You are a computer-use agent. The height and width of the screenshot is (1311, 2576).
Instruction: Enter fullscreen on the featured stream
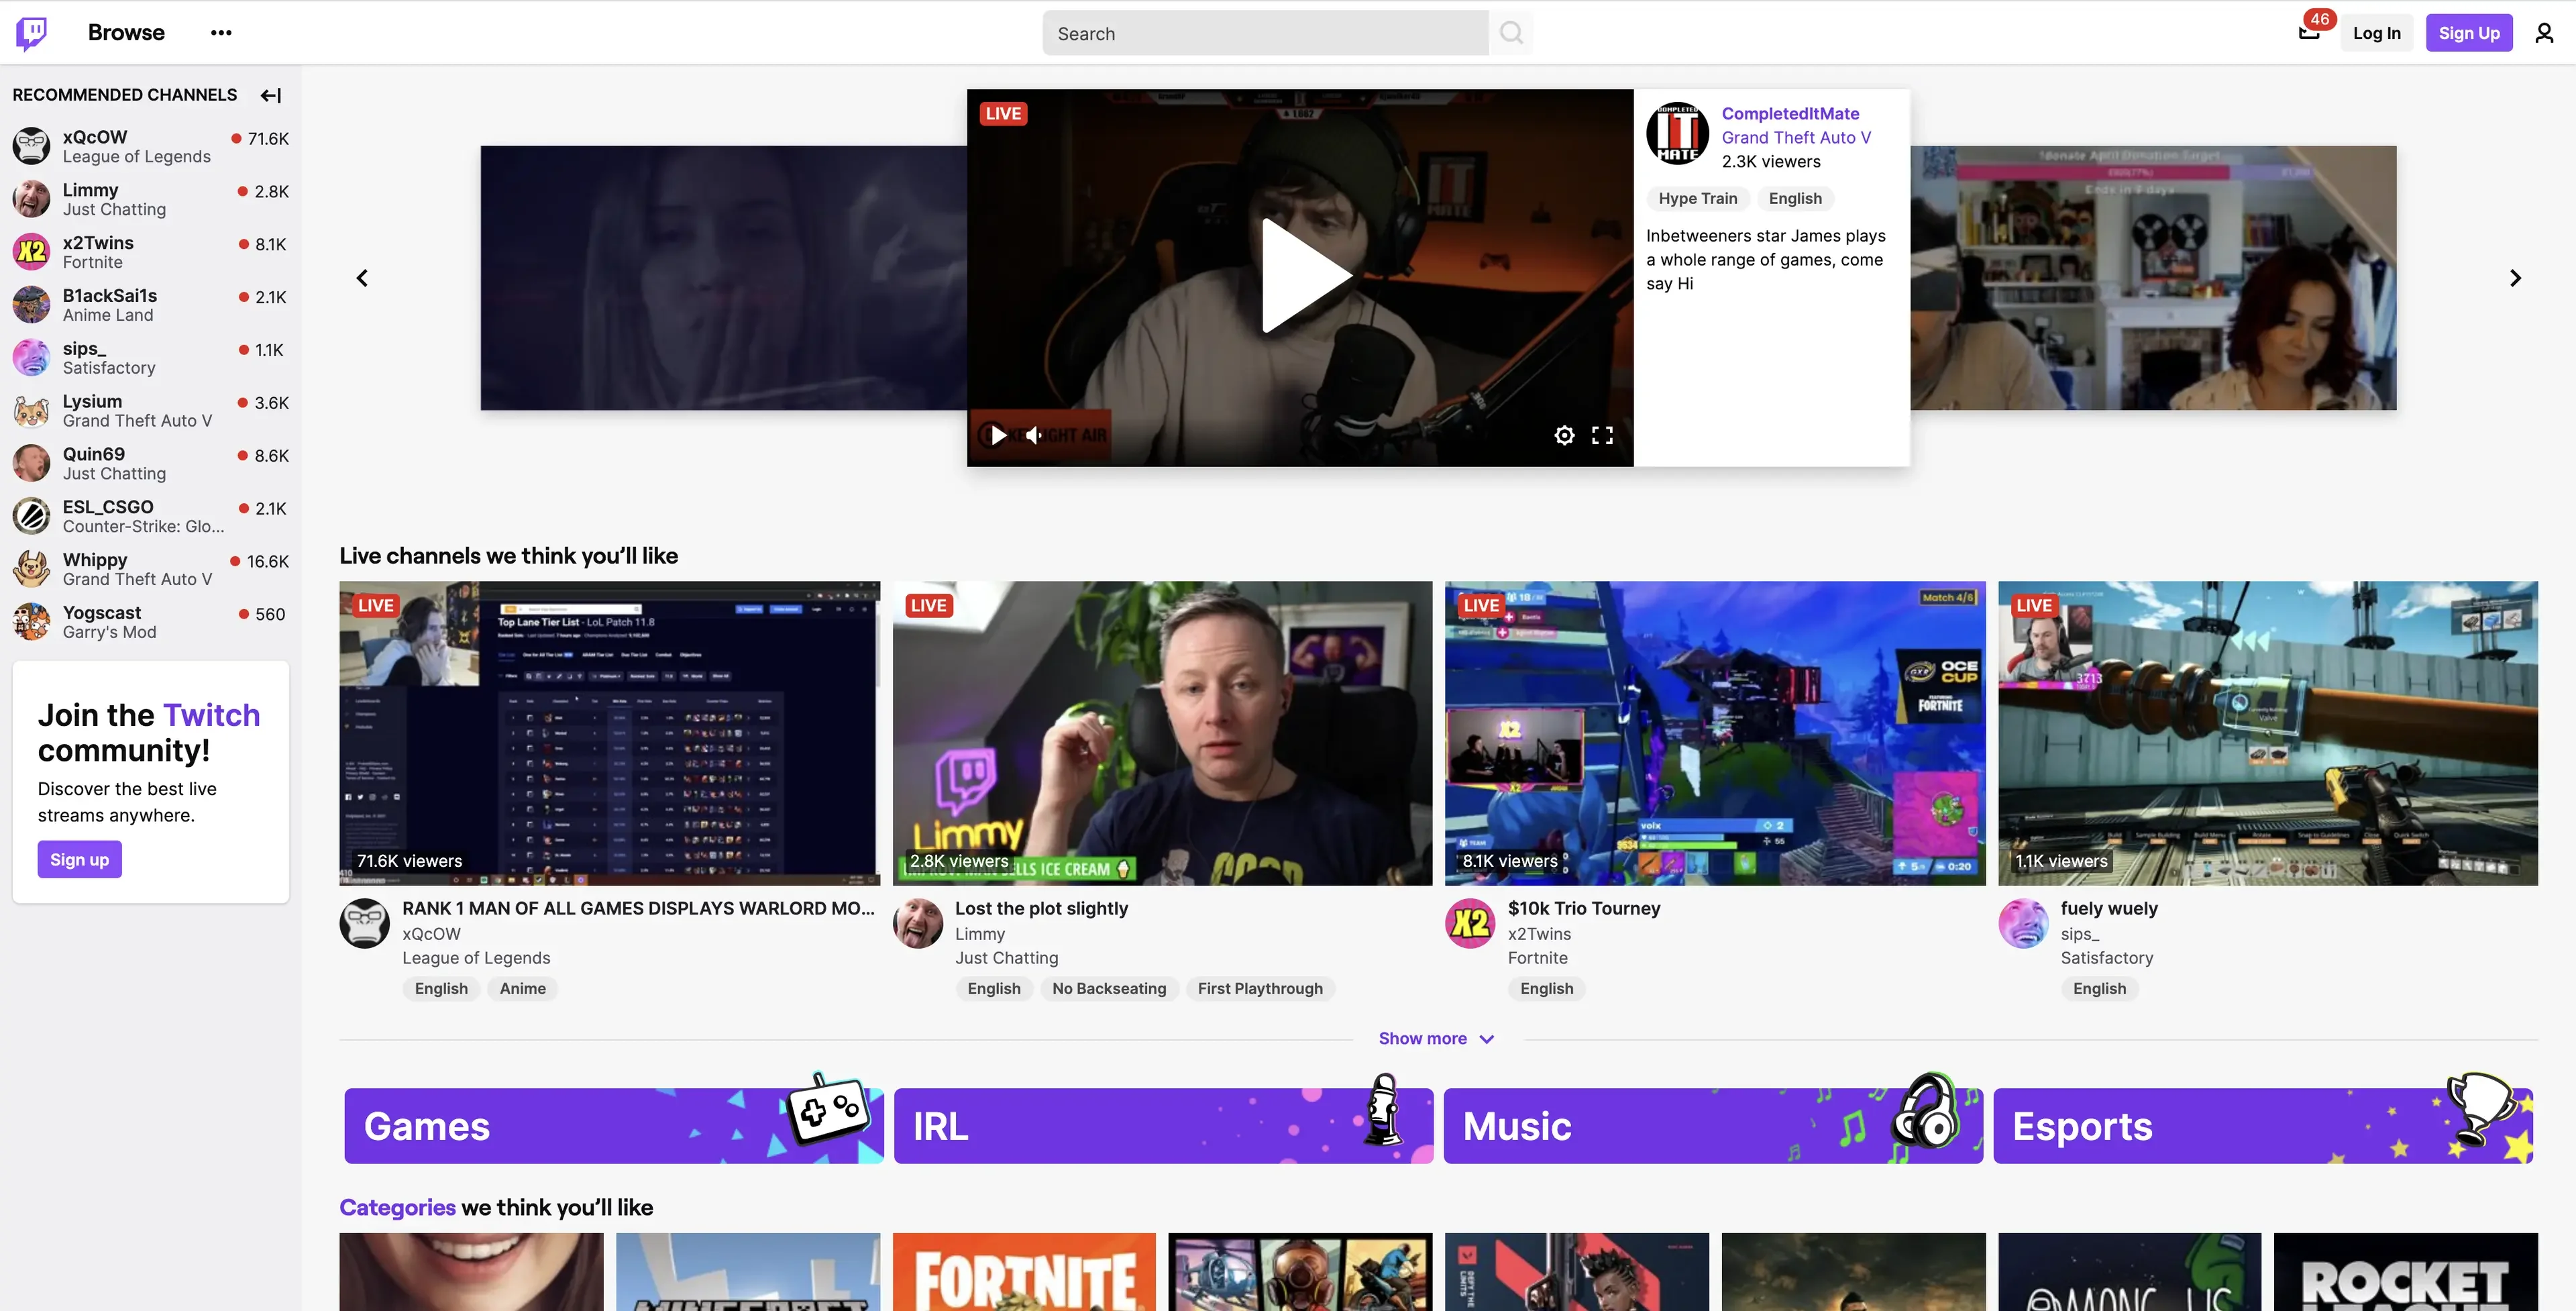point(1602,435)
